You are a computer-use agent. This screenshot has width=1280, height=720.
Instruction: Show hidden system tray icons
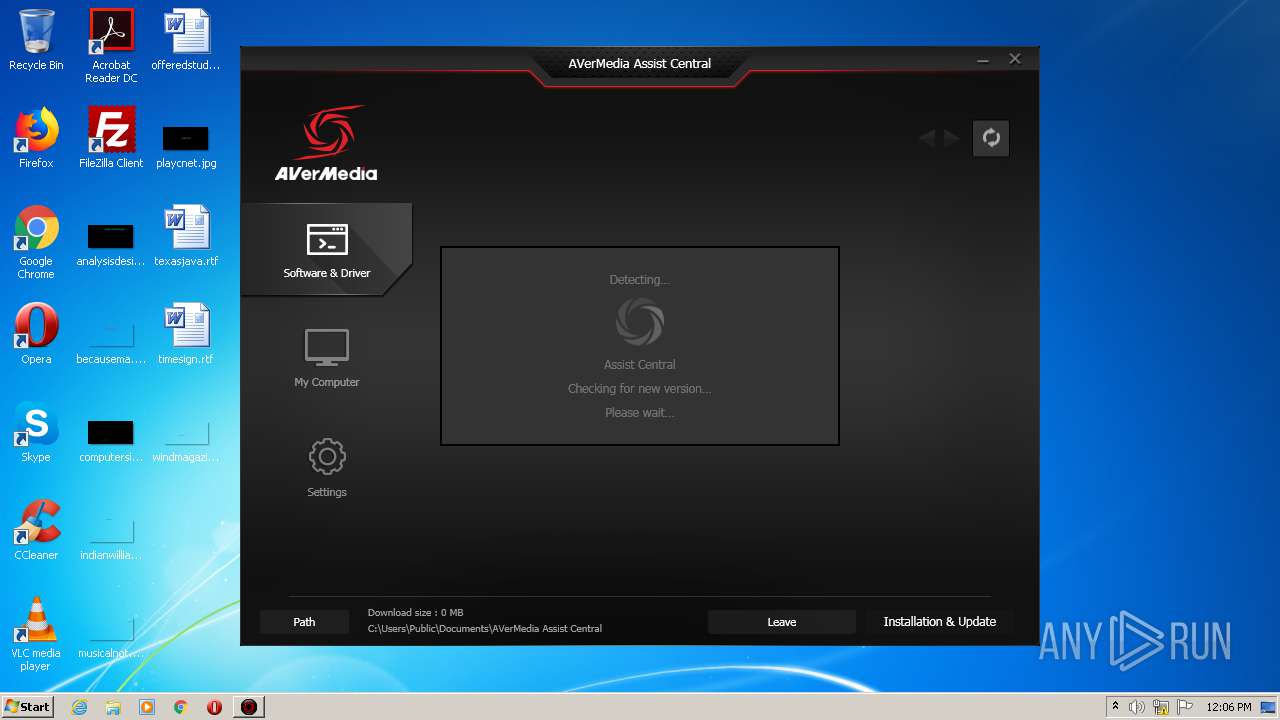(1115, 707)
